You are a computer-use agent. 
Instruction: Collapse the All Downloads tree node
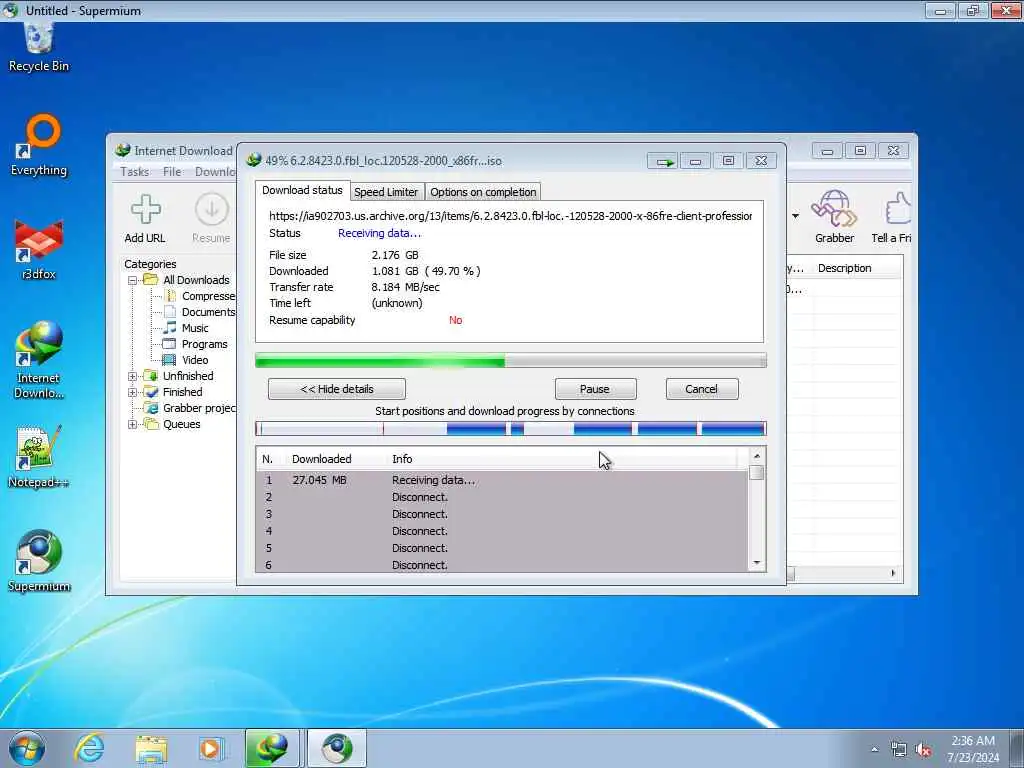[133, 280]
